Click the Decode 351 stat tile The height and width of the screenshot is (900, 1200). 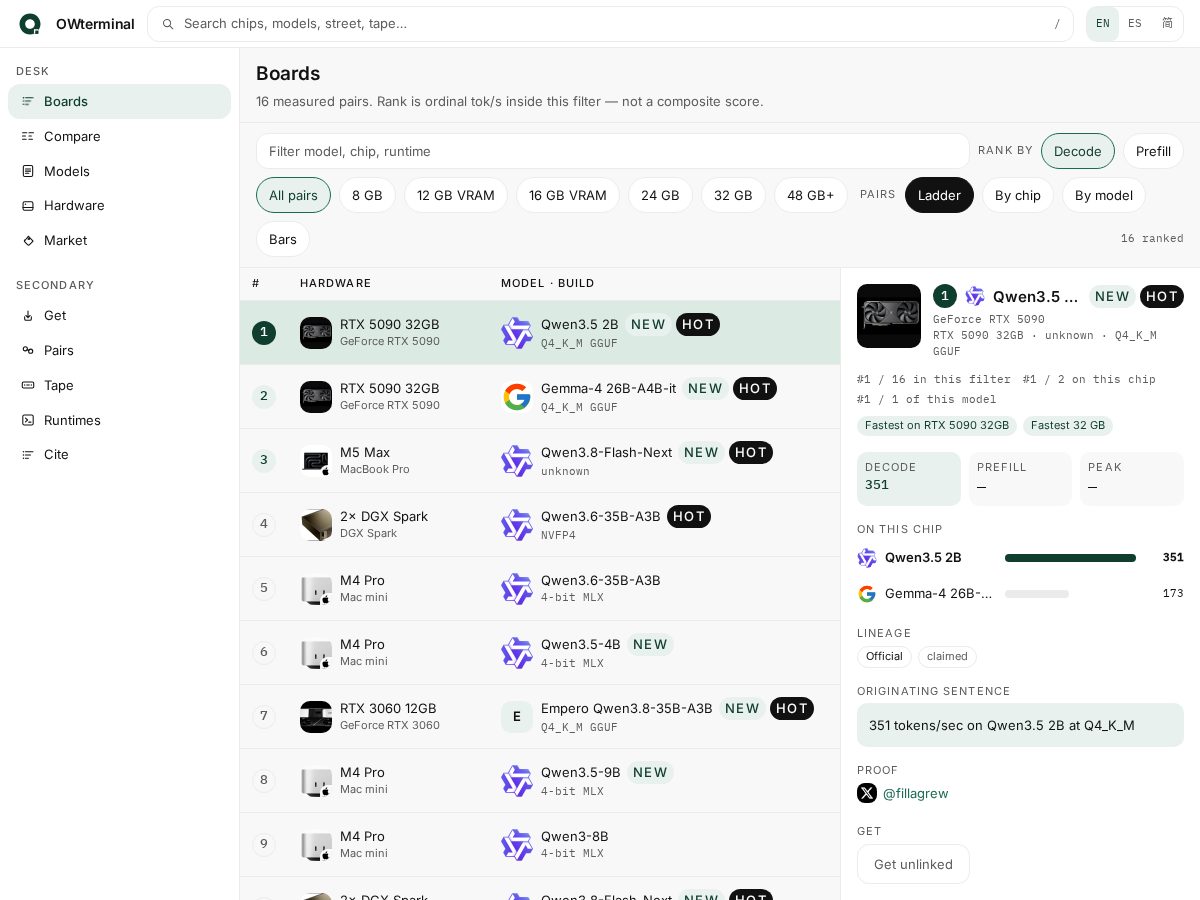[x=909, y=479]
